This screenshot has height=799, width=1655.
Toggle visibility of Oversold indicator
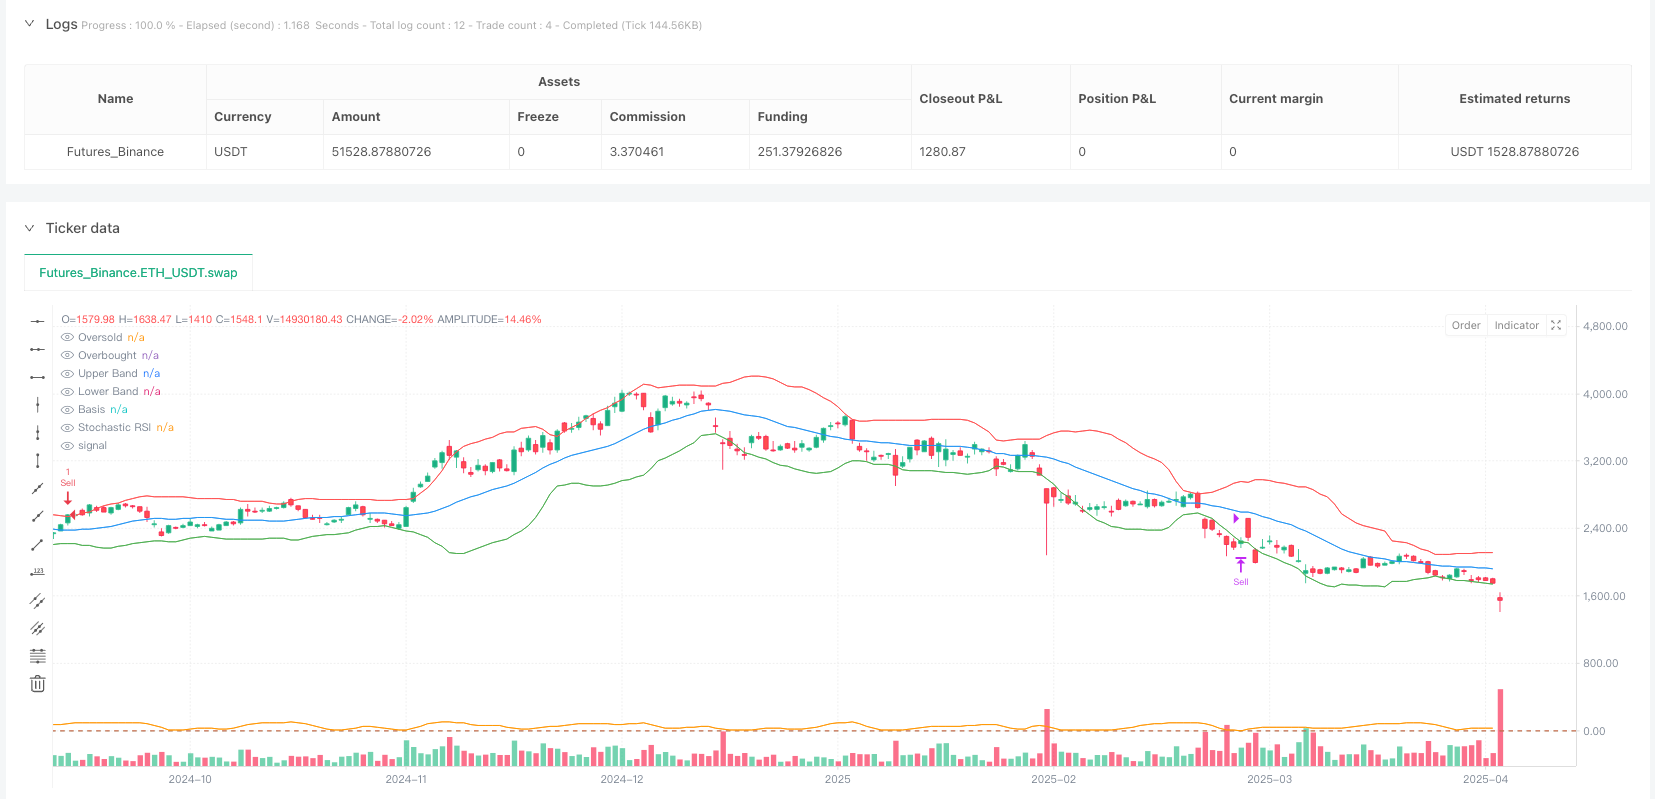pyautogui.click(x=68, y=338)
